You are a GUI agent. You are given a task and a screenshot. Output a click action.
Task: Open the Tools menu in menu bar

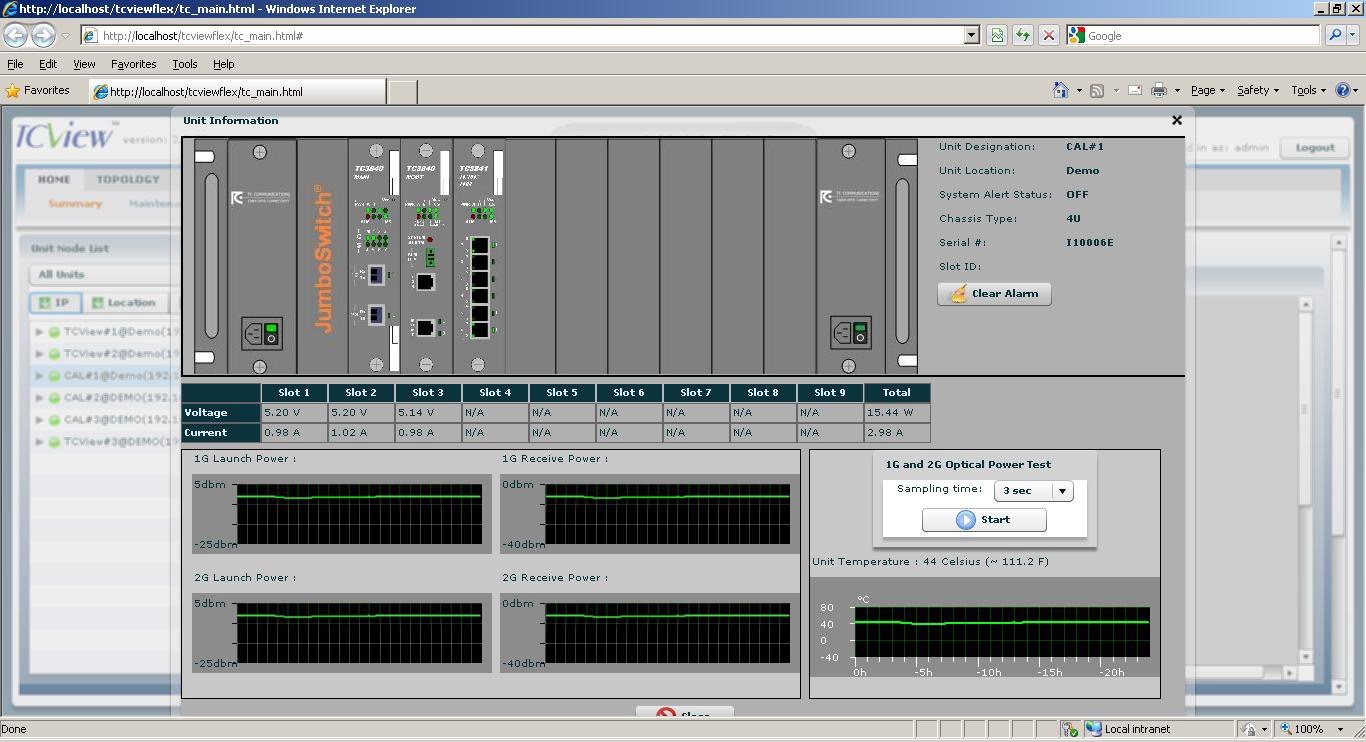[x=185, y=64]
